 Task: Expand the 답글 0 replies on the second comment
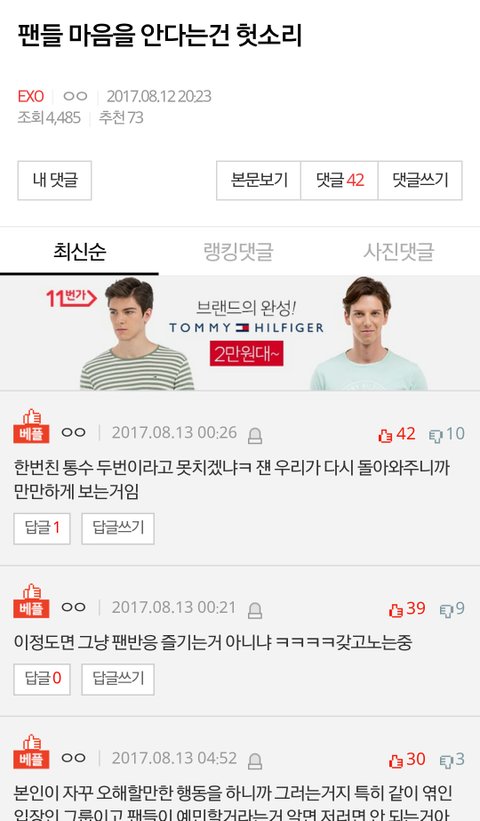[42, 679]
